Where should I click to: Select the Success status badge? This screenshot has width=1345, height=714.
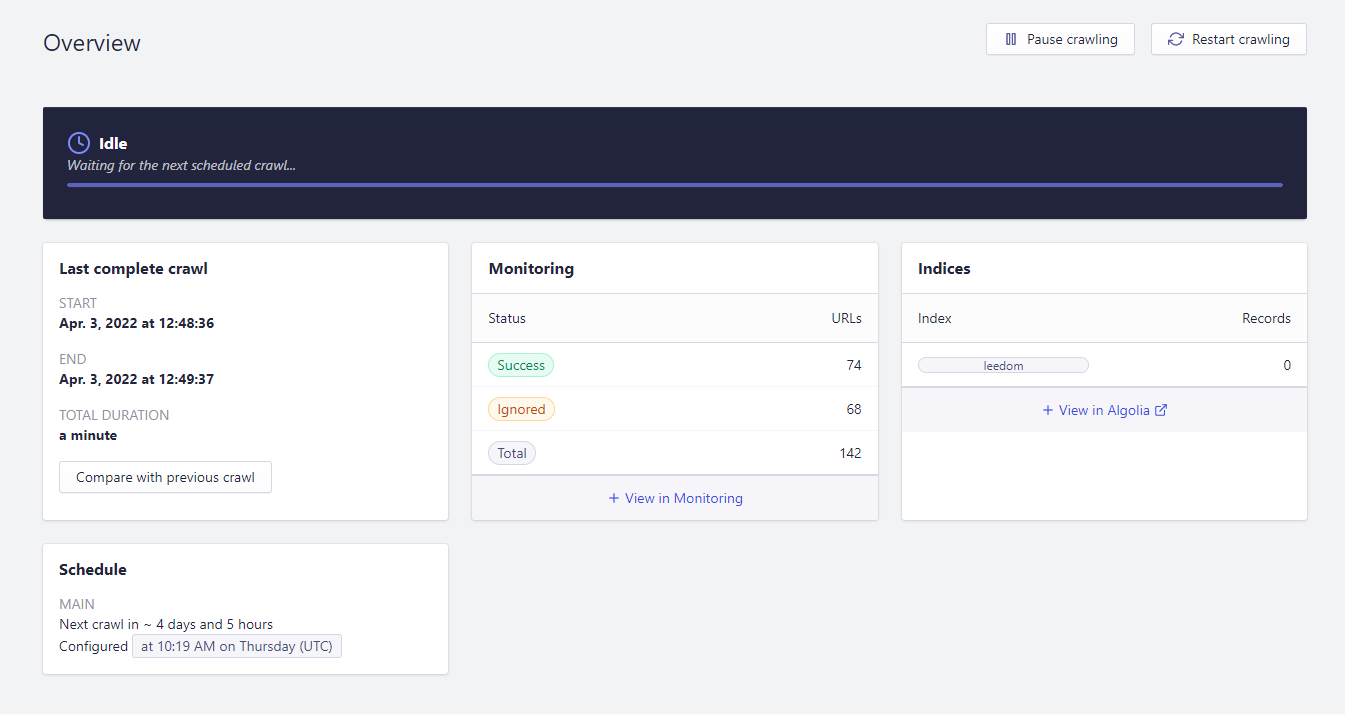coord(520,364)
